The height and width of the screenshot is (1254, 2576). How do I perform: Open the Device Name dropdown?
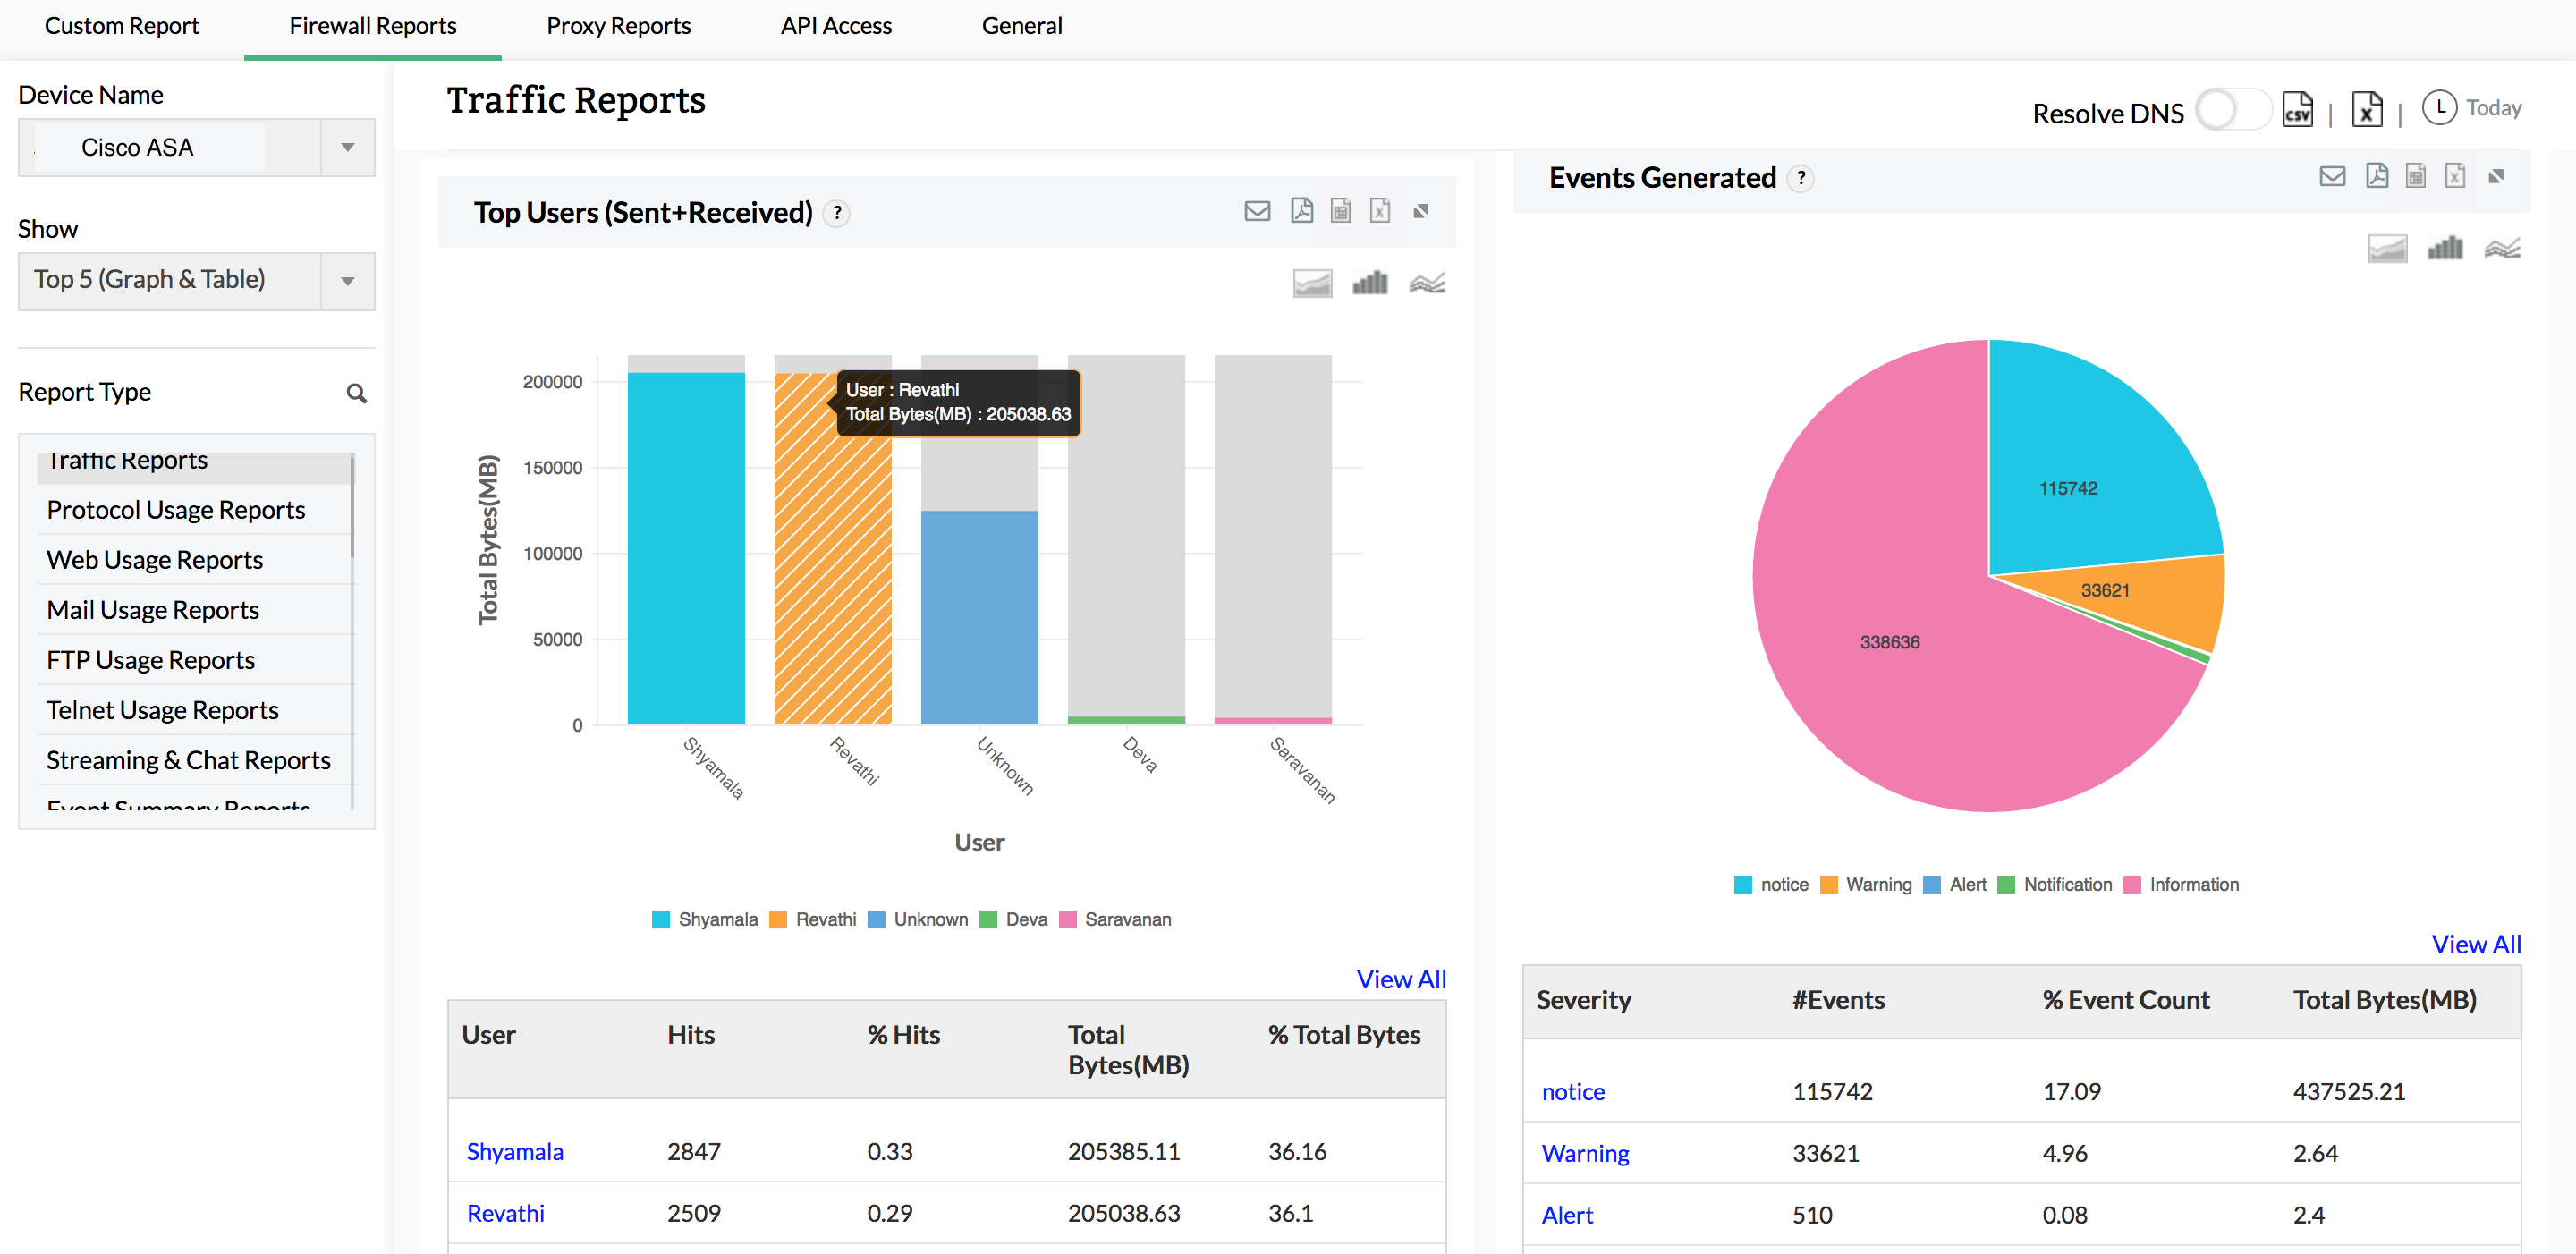(x=346, y=147)
